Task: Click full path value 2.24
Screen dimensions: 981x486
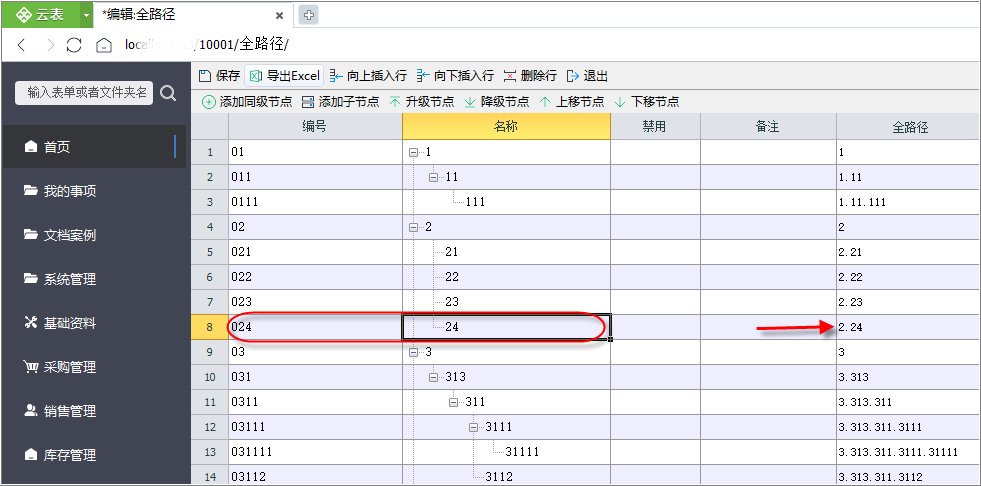Action: pos(851,327)
